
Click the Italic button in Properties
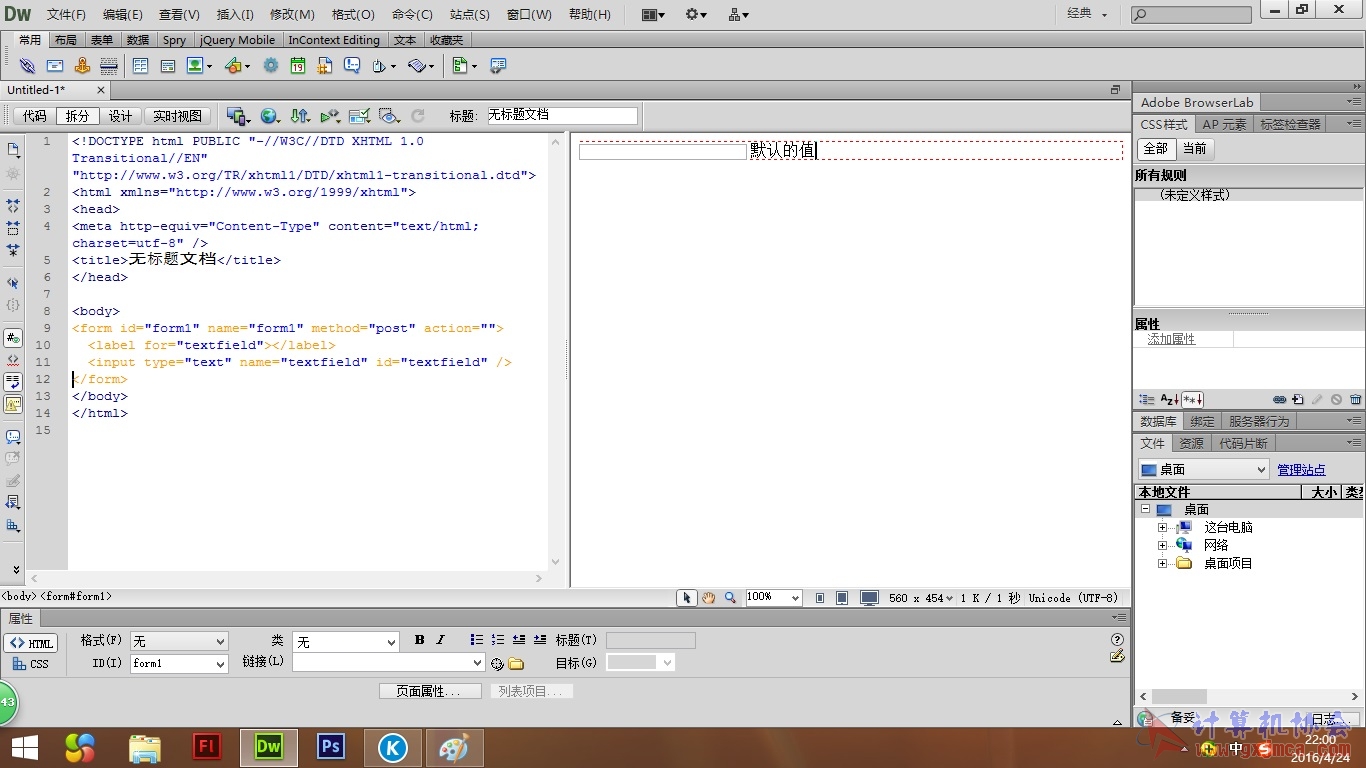pyautogui.click(x=440, y=640)
